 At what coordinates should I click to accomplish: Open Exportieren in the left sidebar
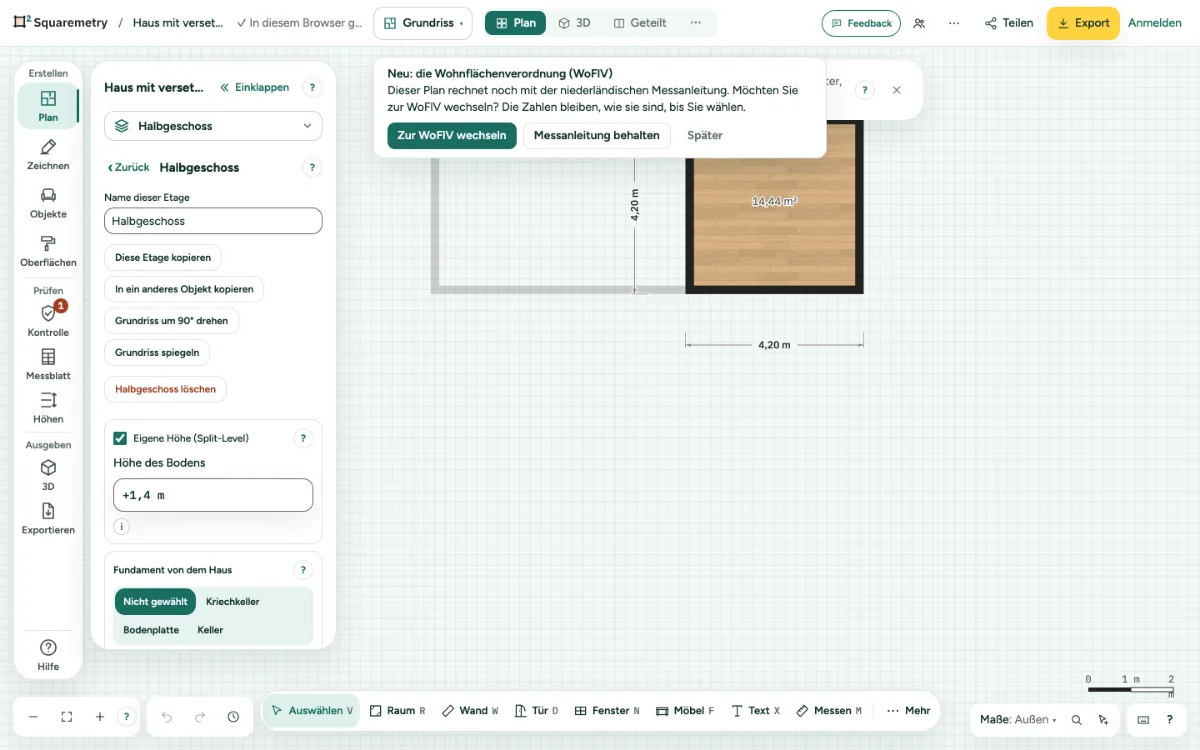point(48,518)
